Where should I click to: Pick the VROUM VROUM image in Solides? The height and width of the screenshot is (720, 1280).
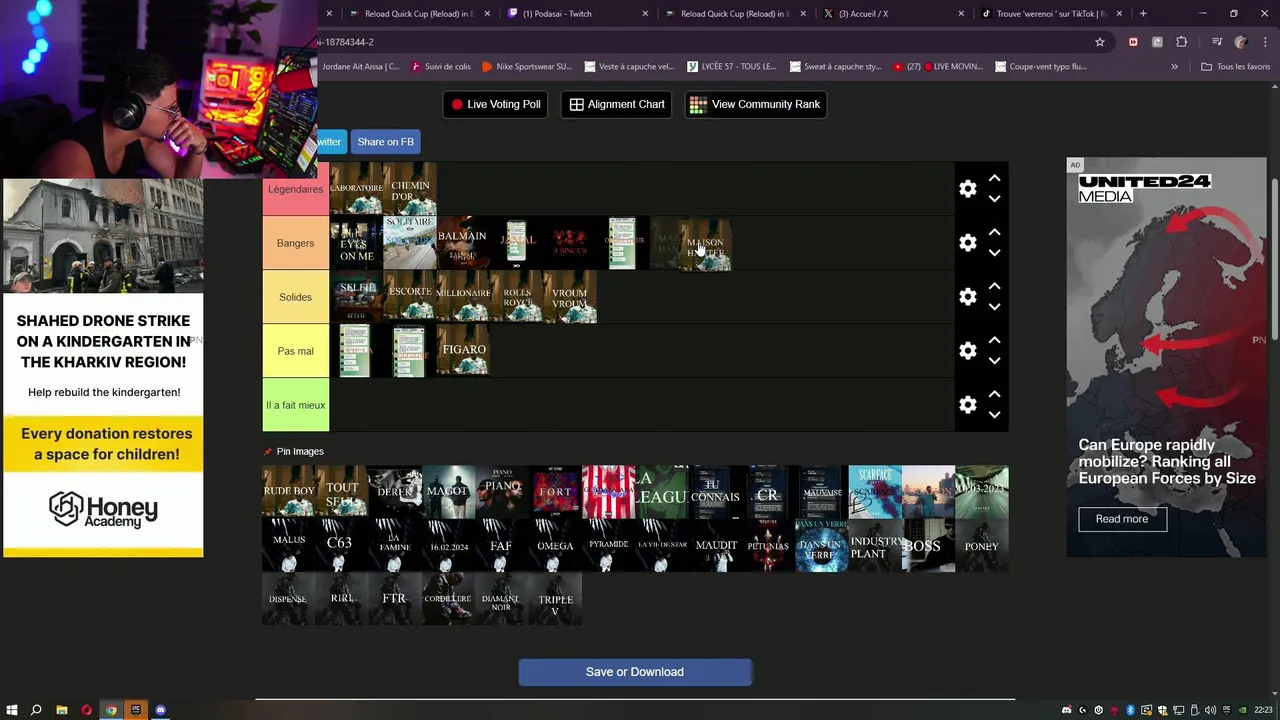pyautogui.click(x=570, y=297)
